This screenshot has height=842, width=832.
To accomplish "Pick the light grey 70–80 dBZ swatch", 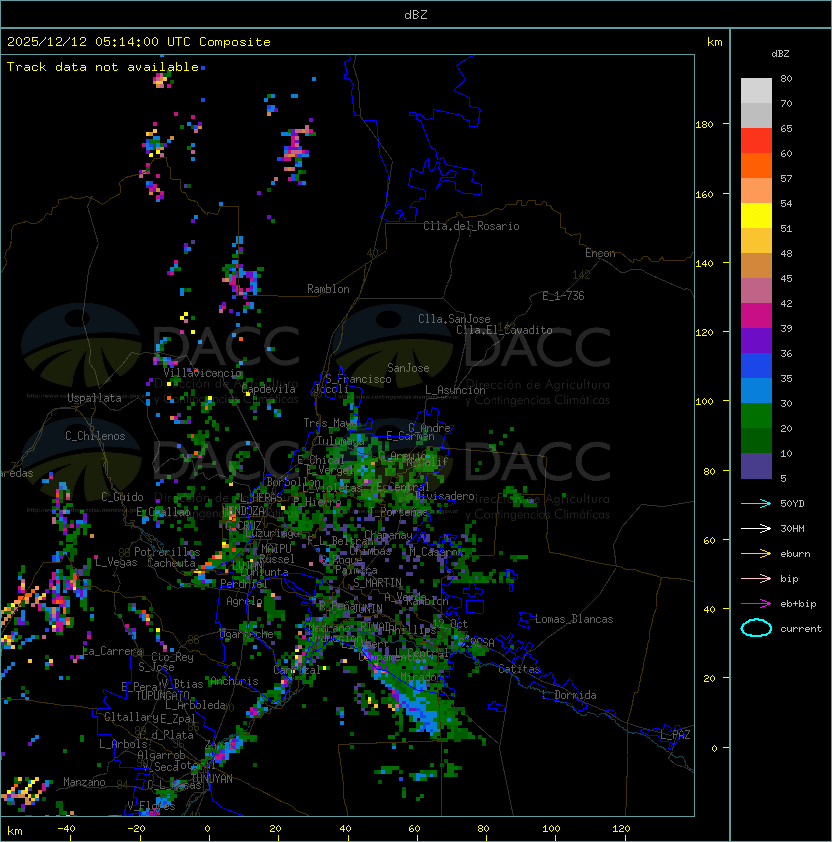I will (x=756, y=90).
